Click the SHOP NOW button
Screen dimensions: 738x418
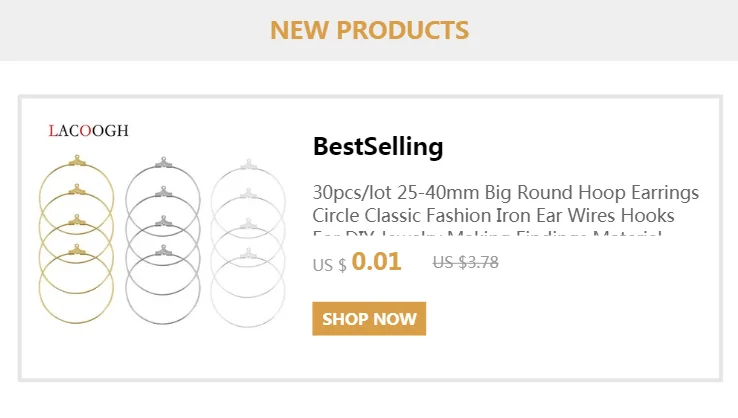[x=369, y=319]
